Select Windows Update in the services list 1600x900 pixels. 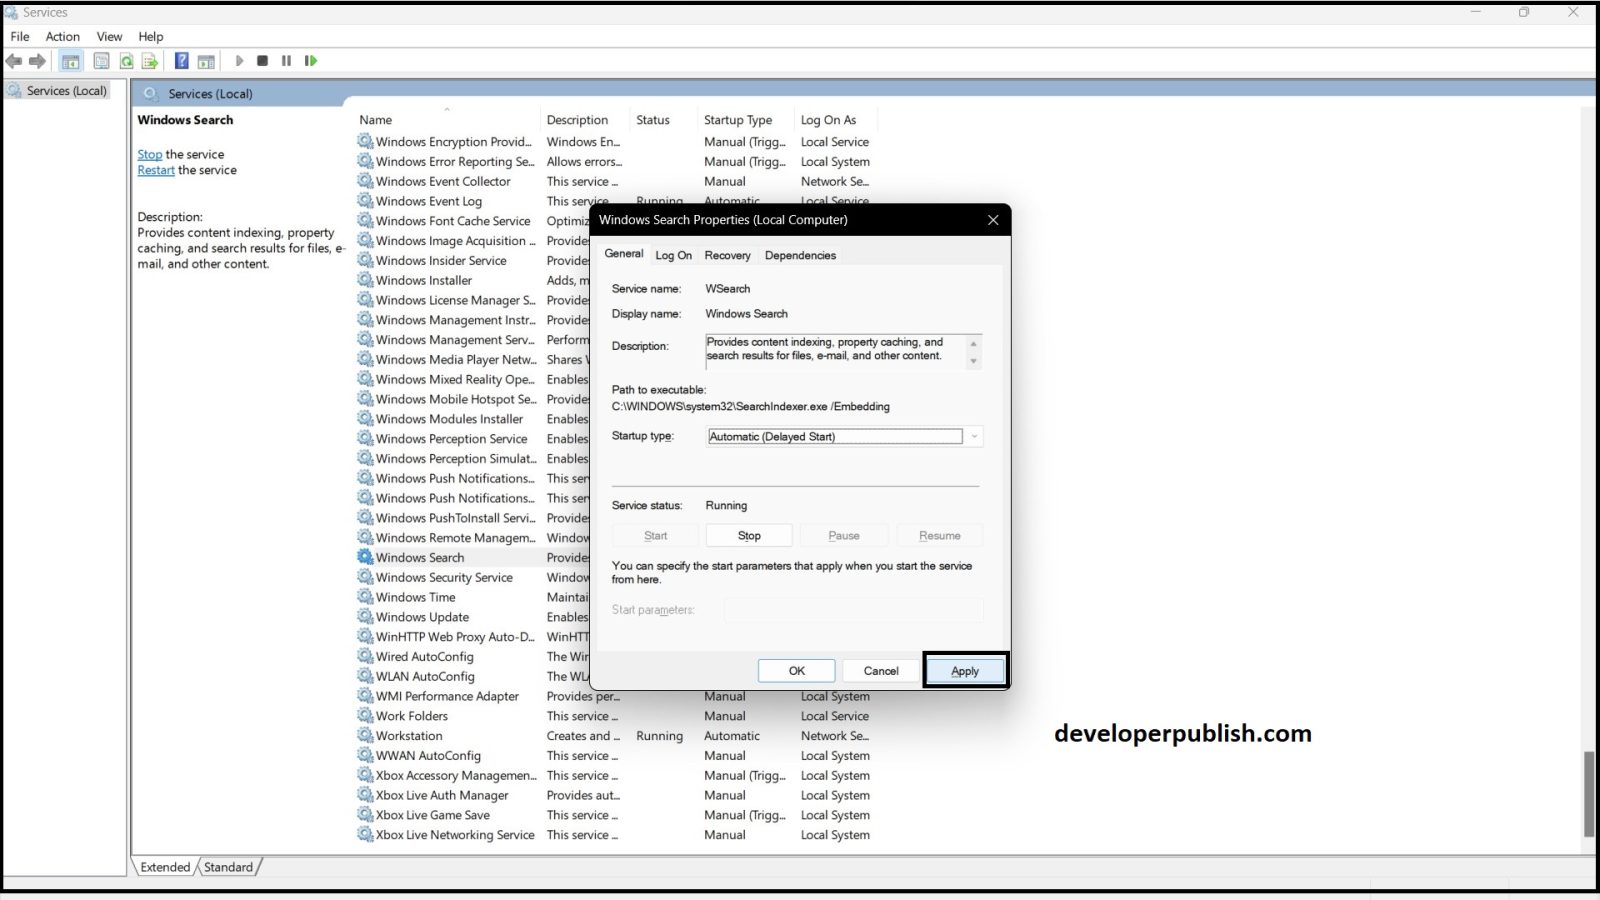click(x=420, y=617)
